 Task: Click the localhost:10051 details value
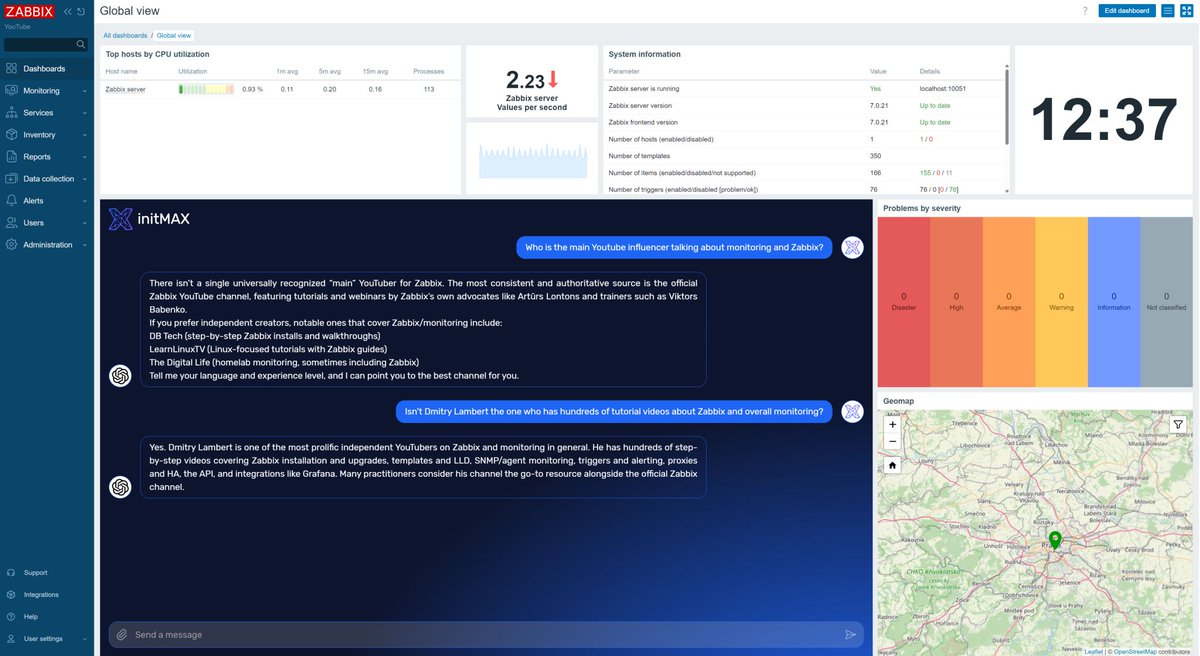[x=943, y=89]
